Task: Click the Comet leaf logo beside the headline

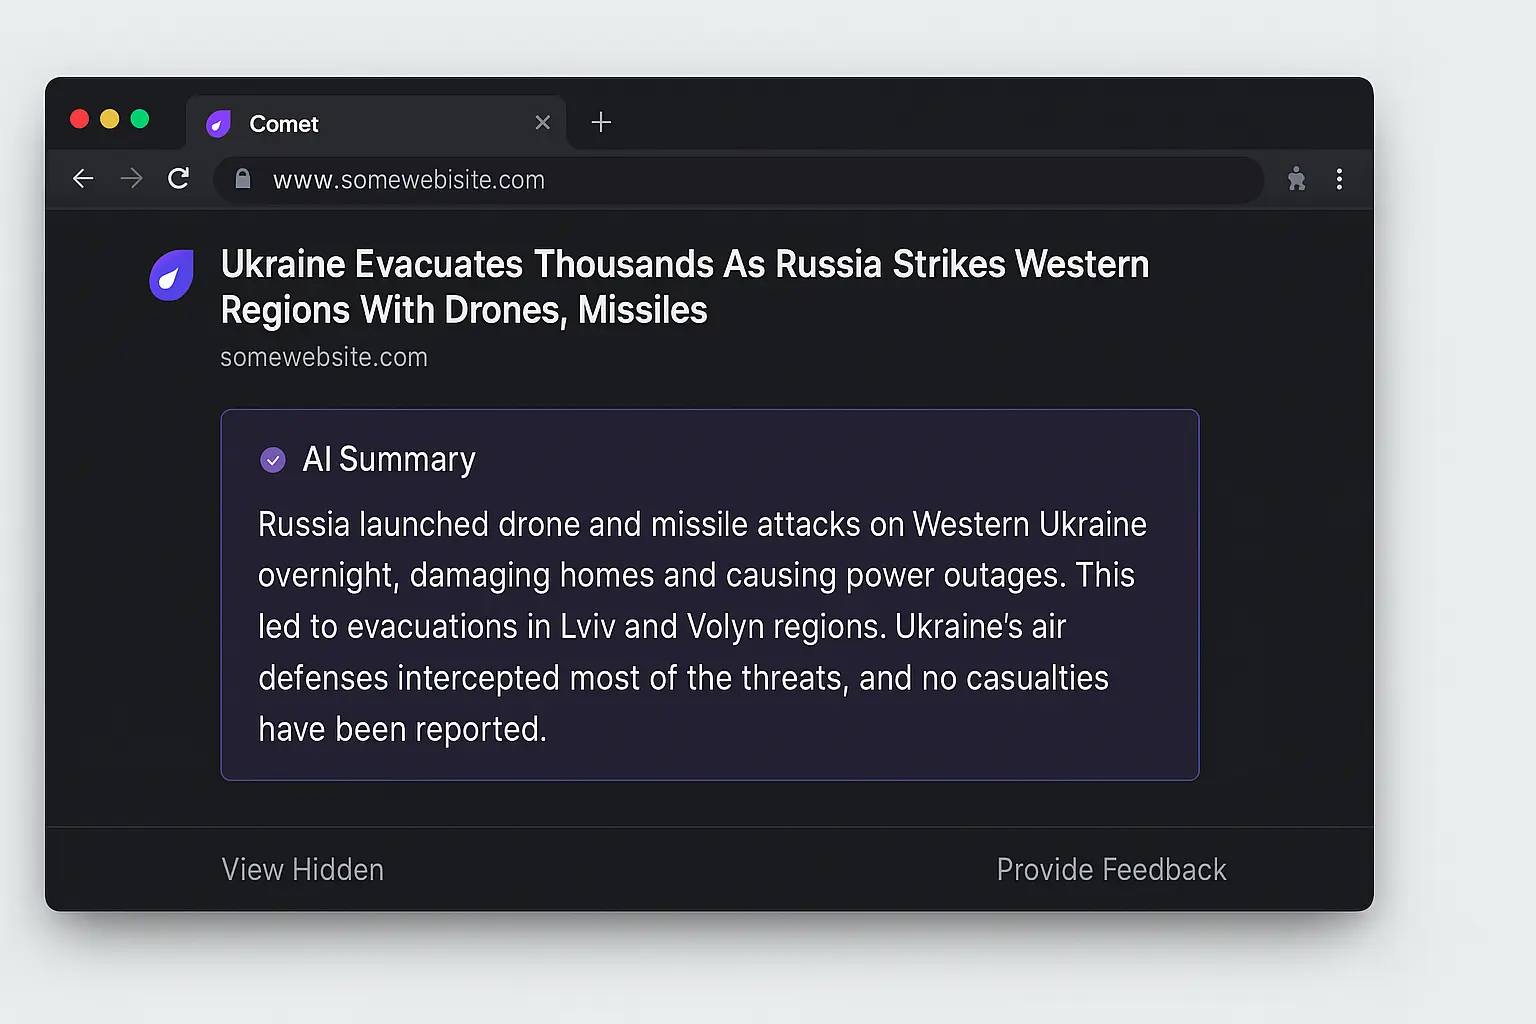Action: pos(171,276)
